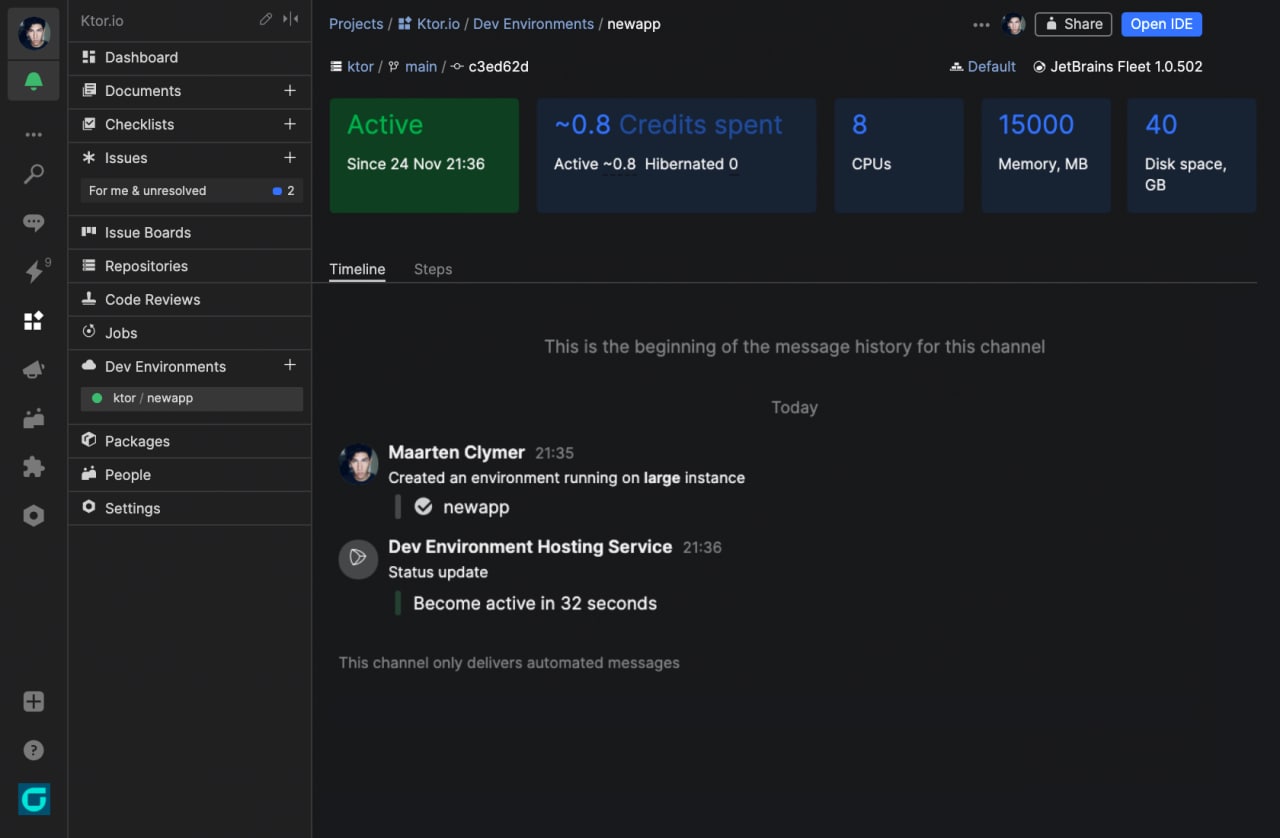Viewport: 1280px width, 838px height.
Task: Edit project sidebar with pencil icon
Action: click(x=265, y=19)
